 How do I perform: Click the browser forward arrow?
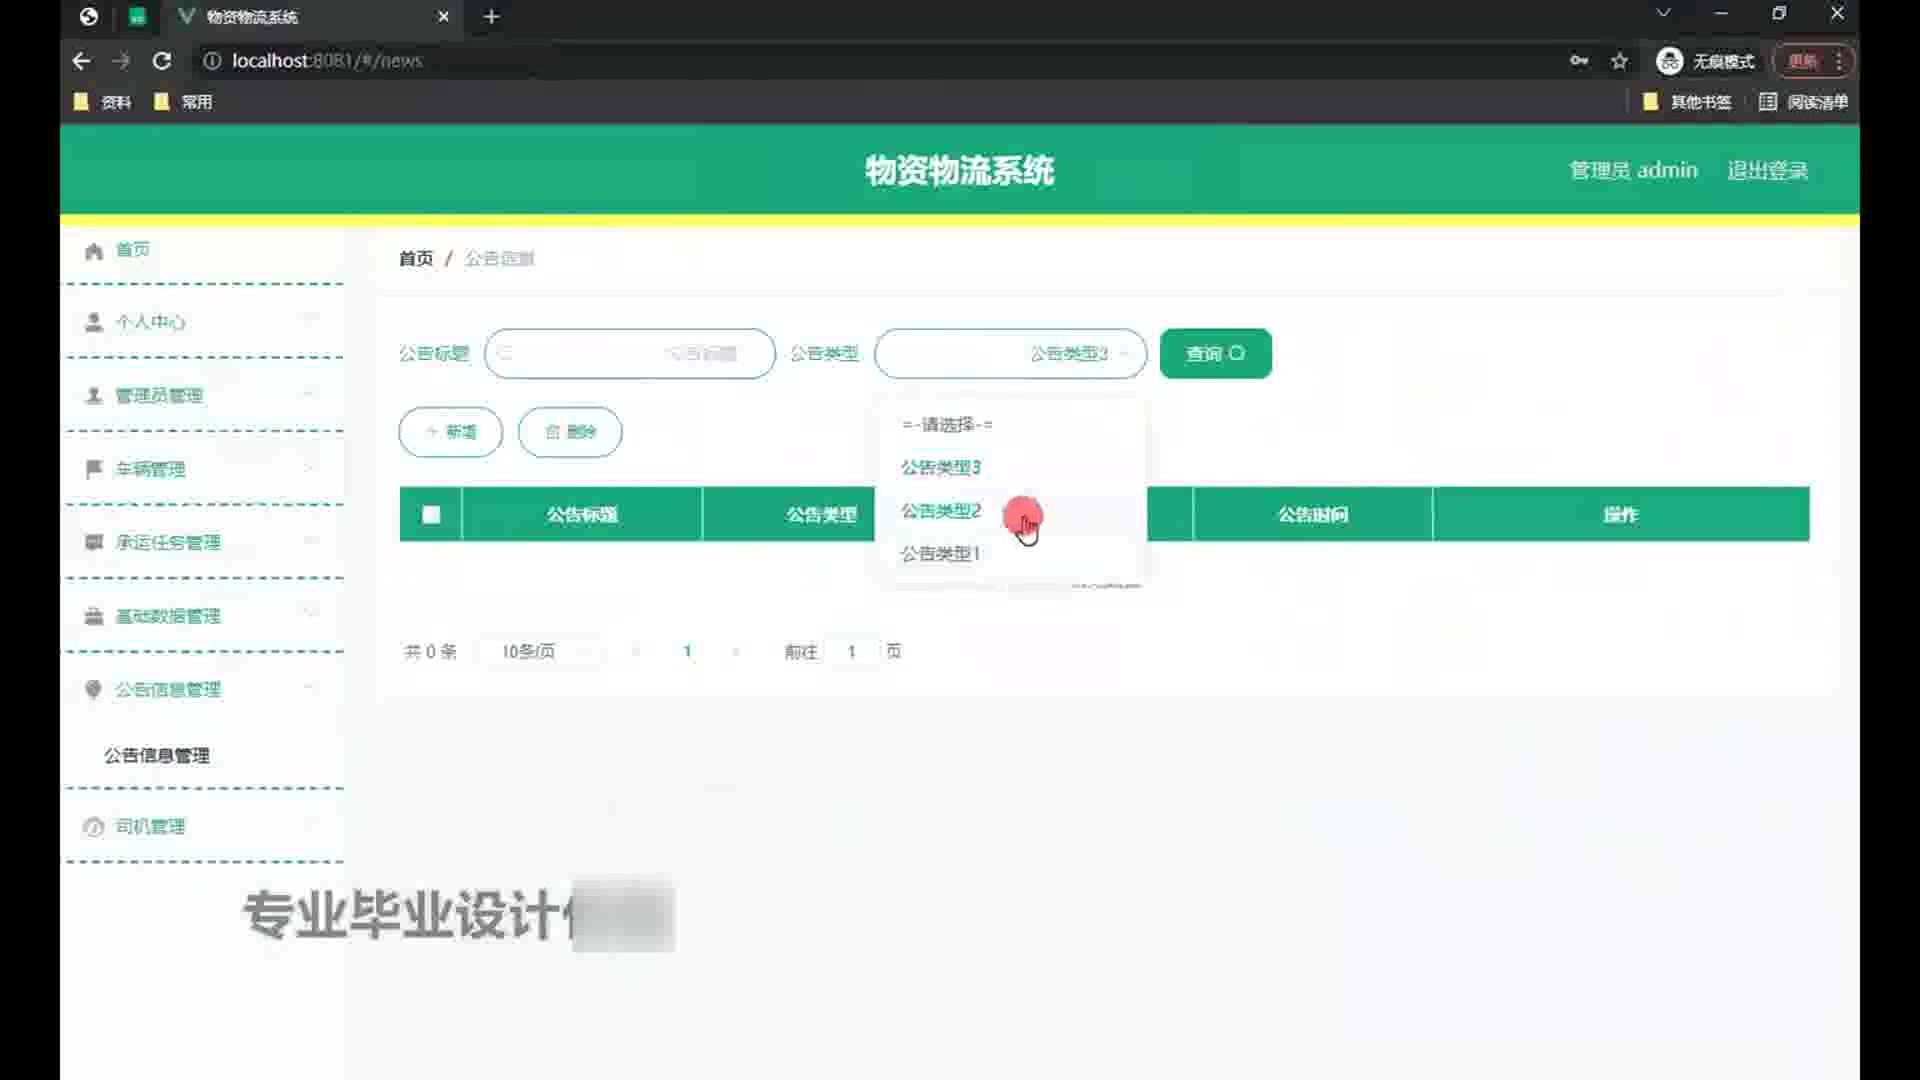tap(121, 61)
